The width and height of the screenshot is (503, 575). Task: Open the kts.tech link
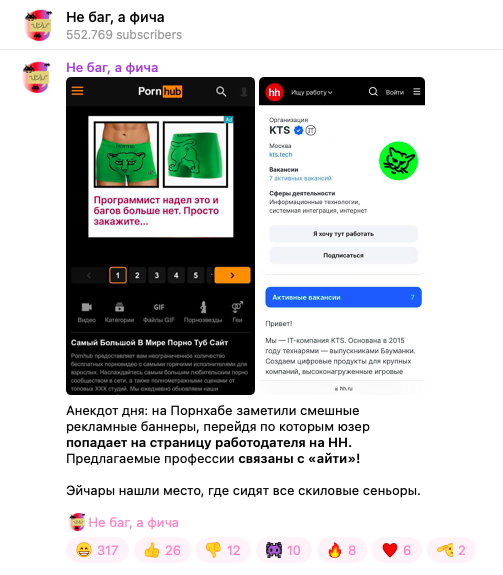(x=280, y=154)
